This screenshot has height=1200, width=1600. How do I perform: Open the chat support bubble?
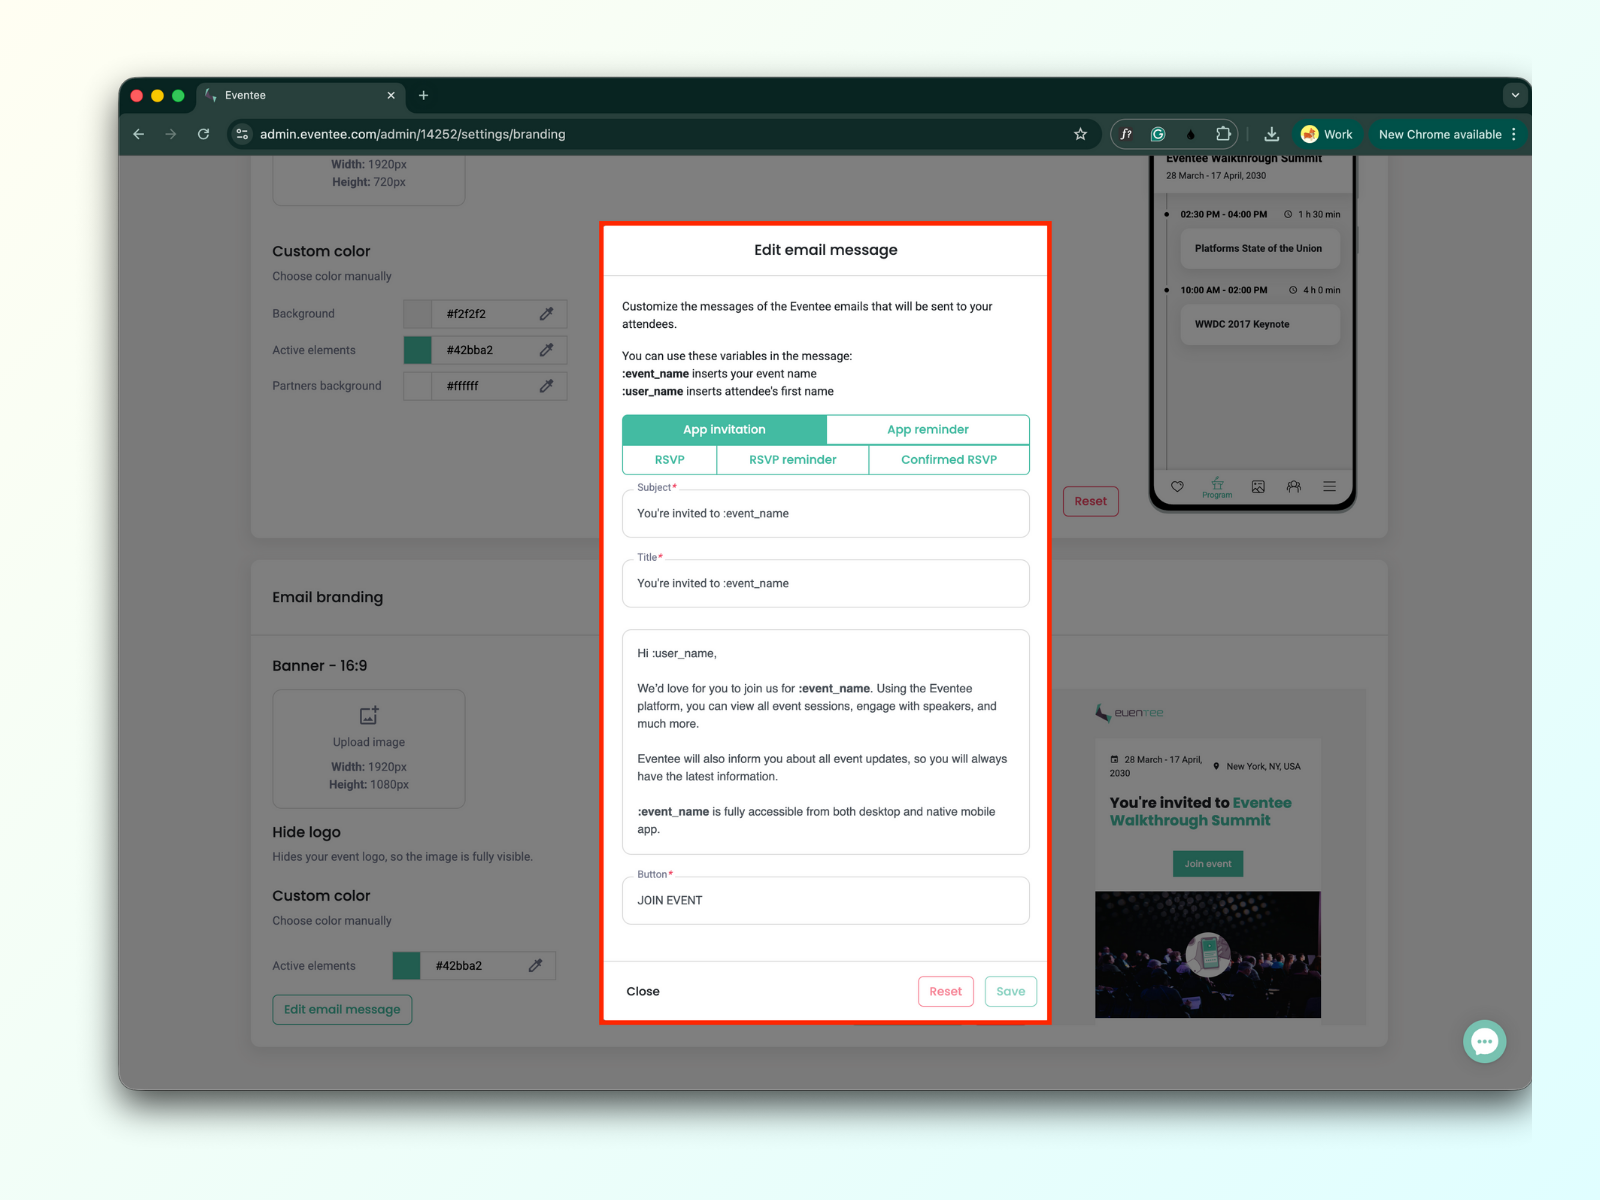point(1484,1042)
